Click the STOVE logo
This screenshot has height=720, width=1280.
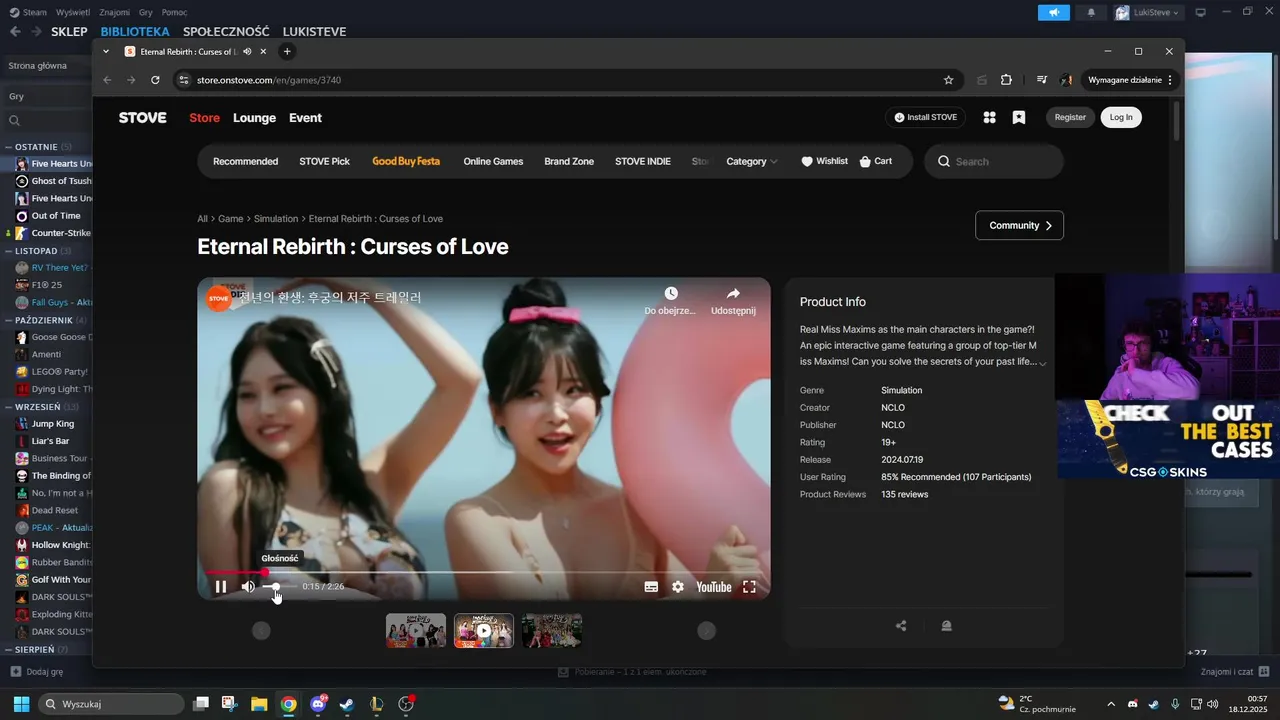coord(143,117)
